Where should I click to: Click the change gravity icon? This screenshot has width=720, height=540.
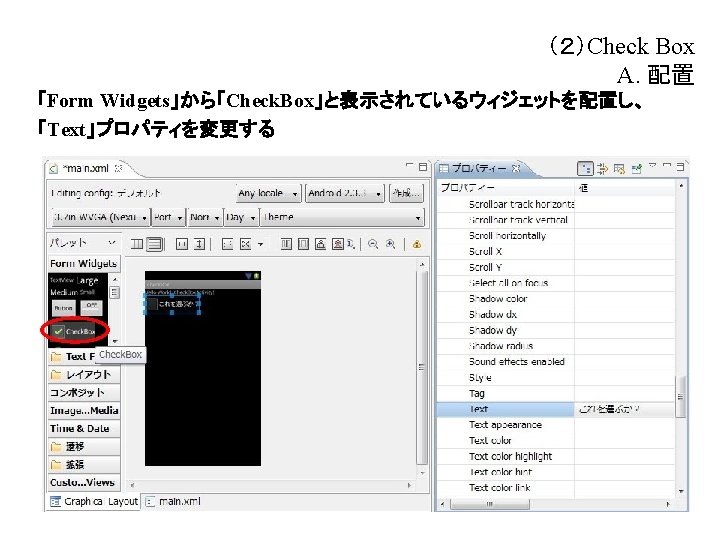(246, 244)
